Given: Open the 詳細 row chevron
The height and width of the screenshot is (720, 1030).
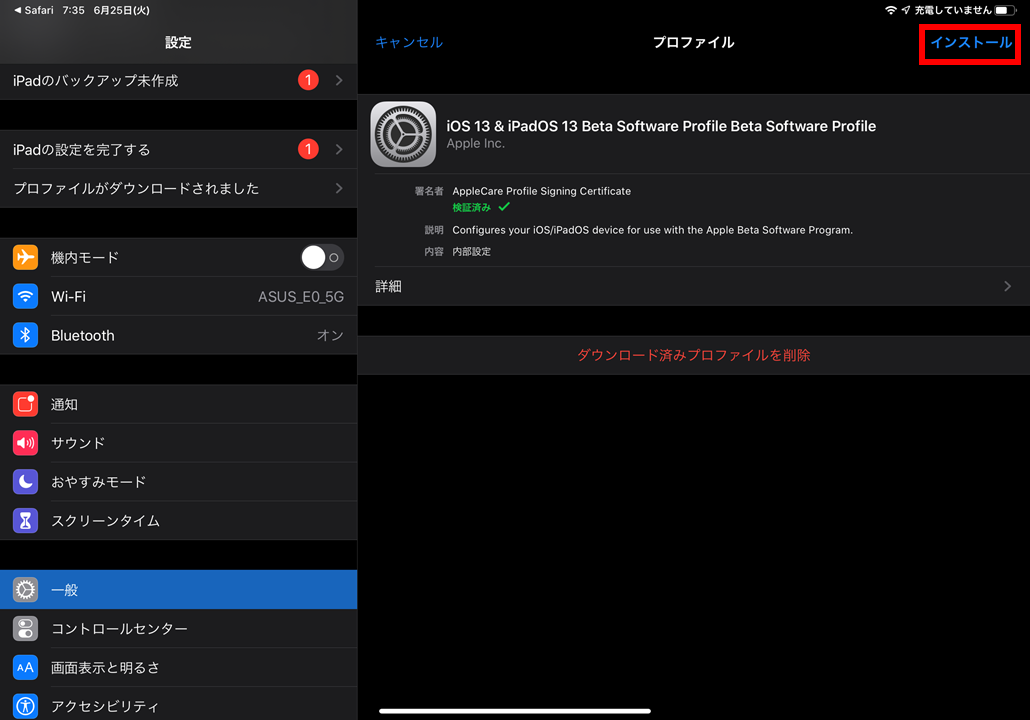Looking at the screenshot, I should (1007, 286).
